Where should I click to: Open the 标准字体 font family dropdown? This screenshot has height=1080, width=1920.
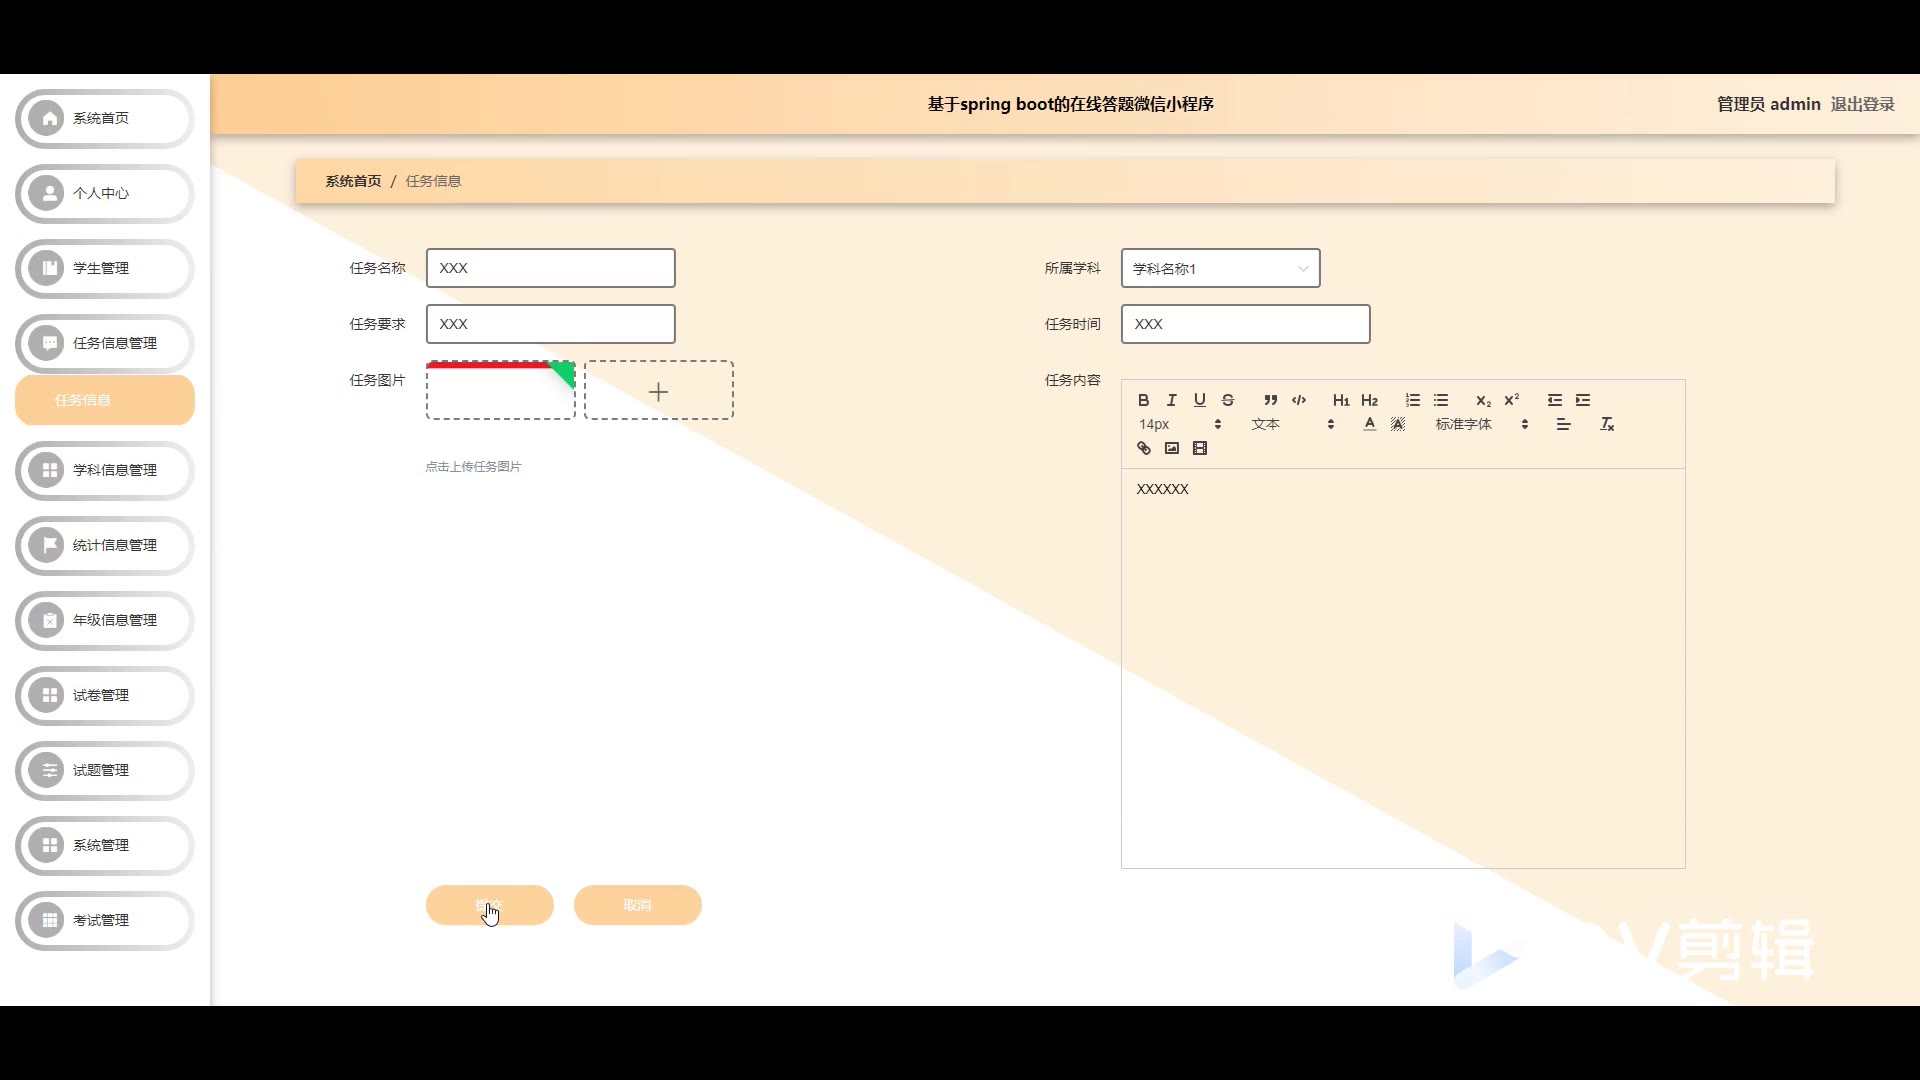[1481, 424]
